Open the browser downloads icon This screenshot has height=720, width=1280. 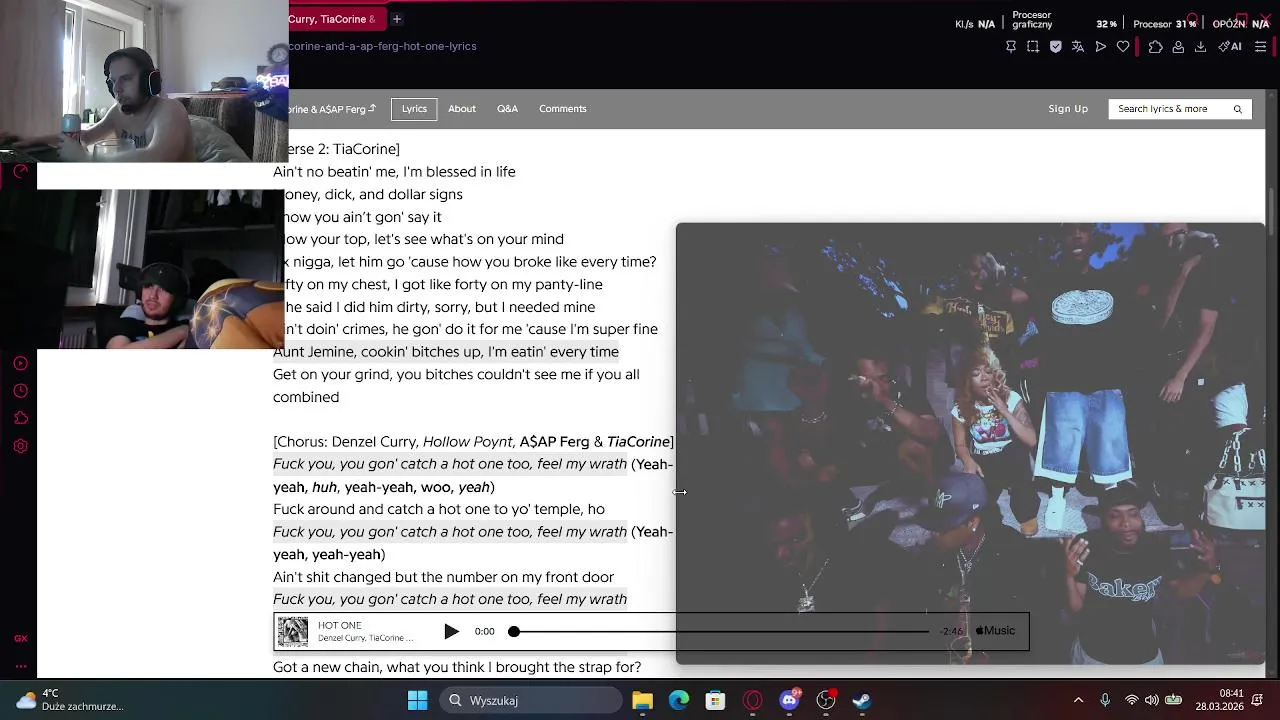click(x=1200, y=46)
